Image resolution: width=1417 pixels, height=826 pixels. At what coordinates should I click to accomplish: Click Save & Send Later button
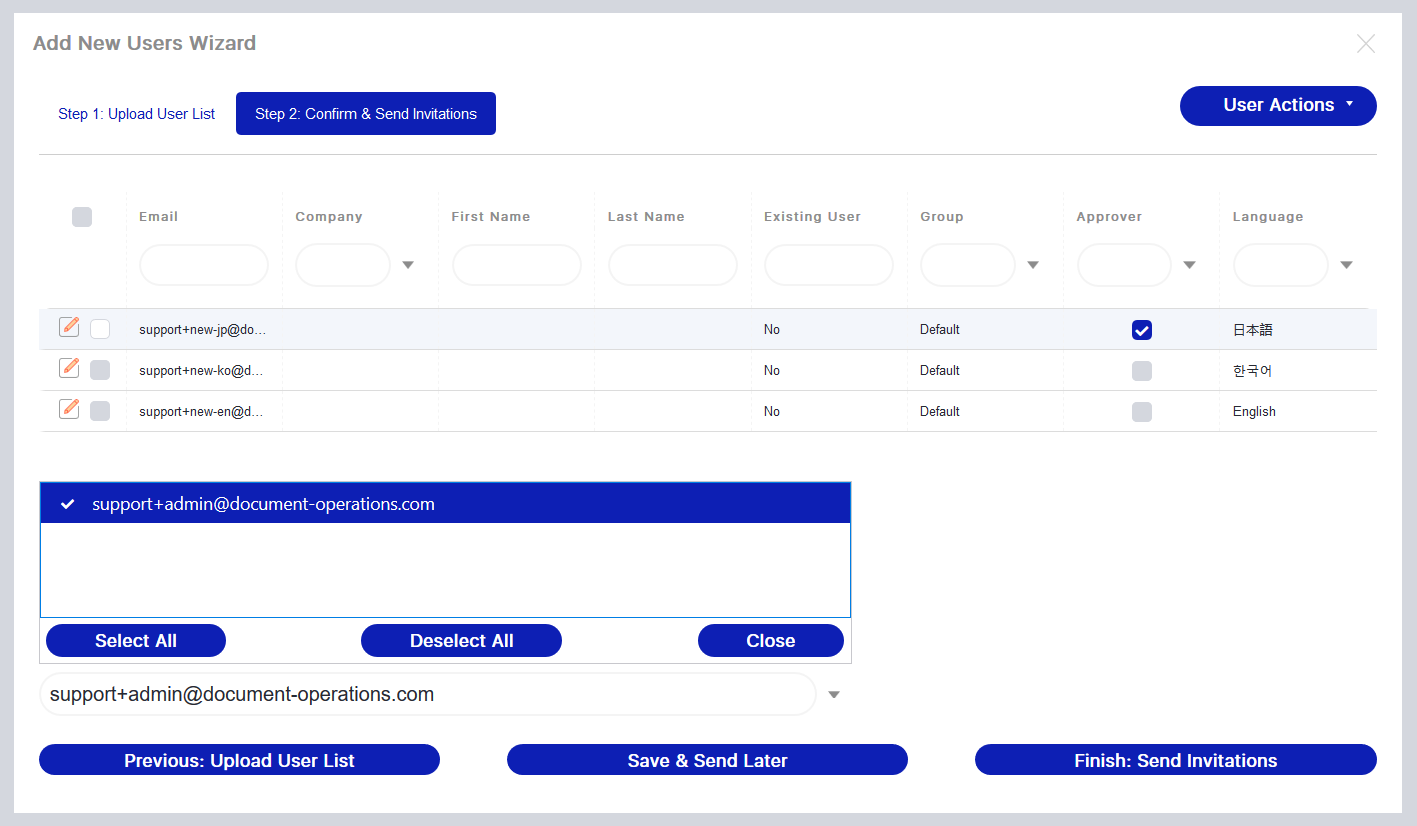pyautogui.click(x=707, y=760)
